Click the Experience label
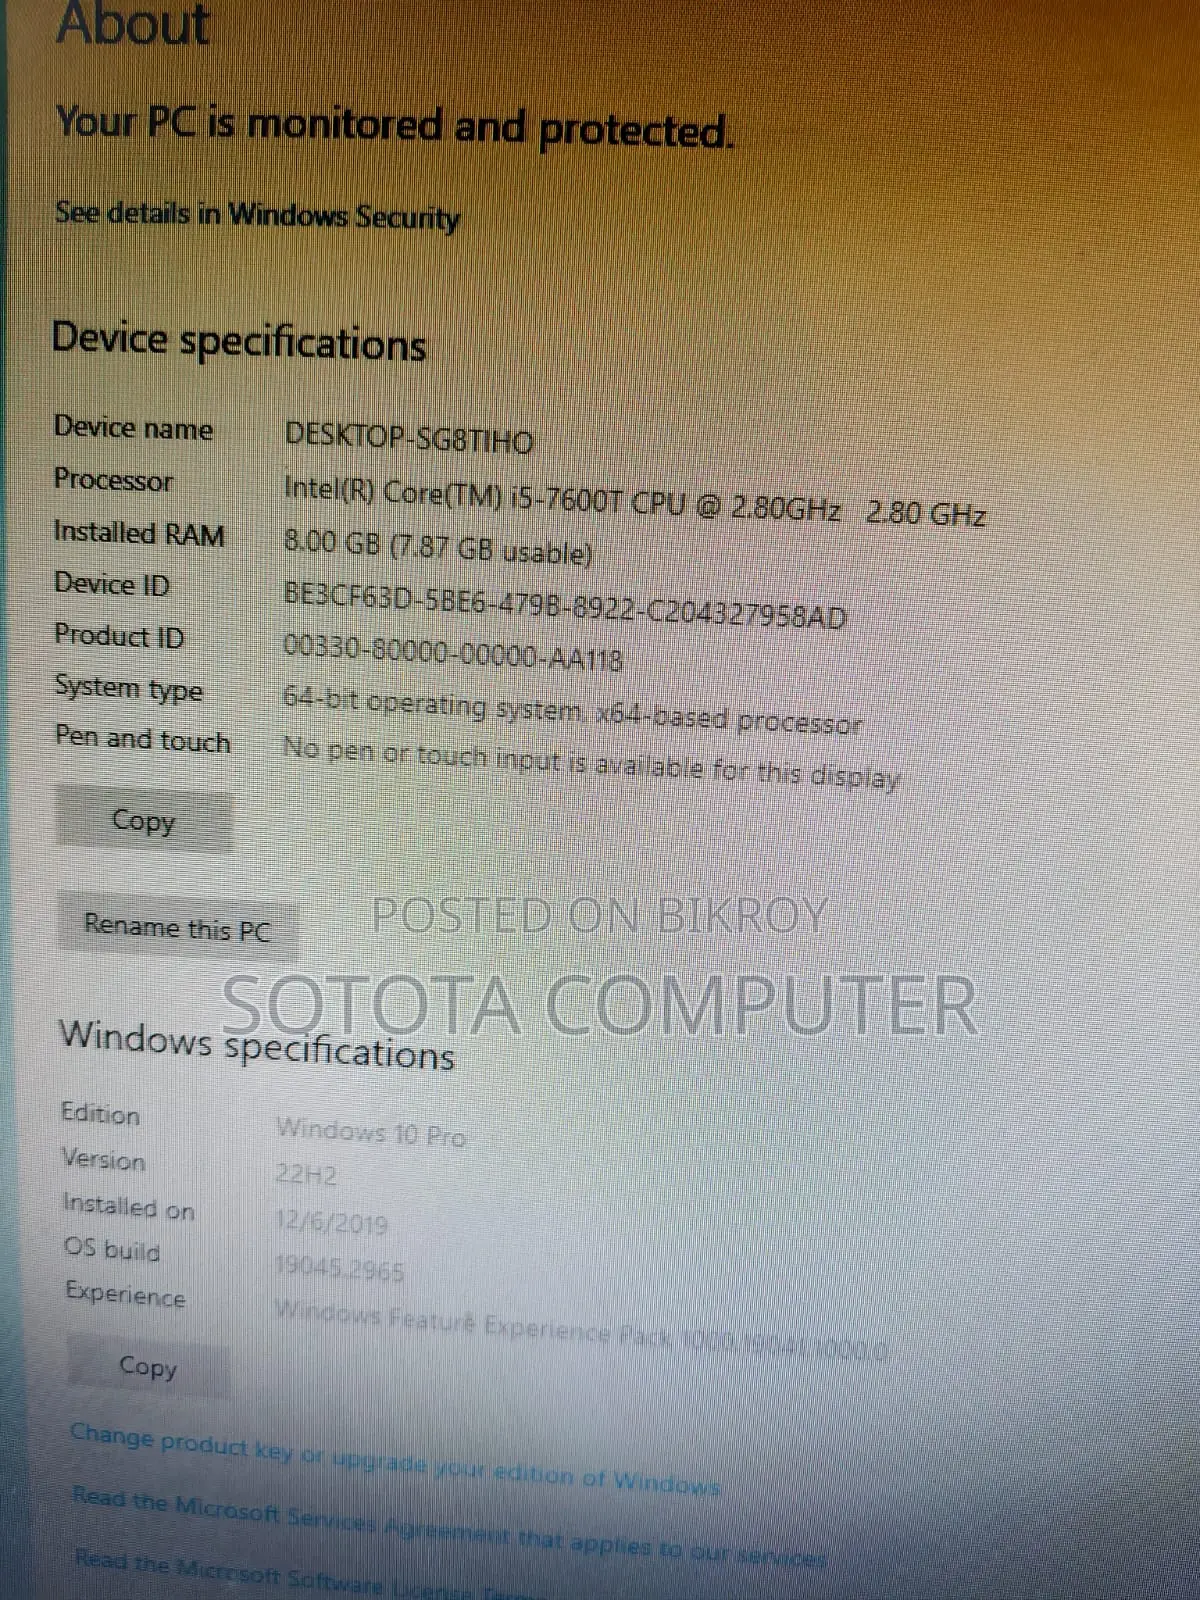 125,1294
